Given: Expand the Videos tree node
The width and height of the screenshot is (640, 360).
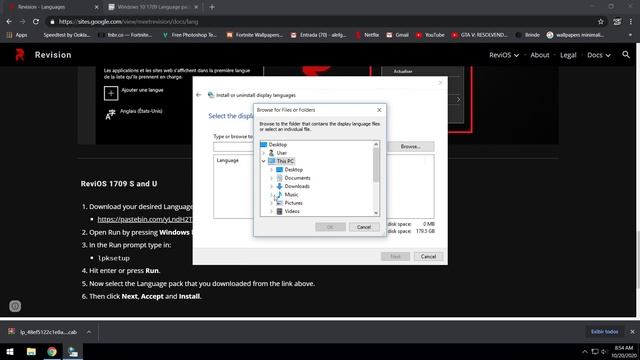Looking at the screenshot, I should pos(272,211).
